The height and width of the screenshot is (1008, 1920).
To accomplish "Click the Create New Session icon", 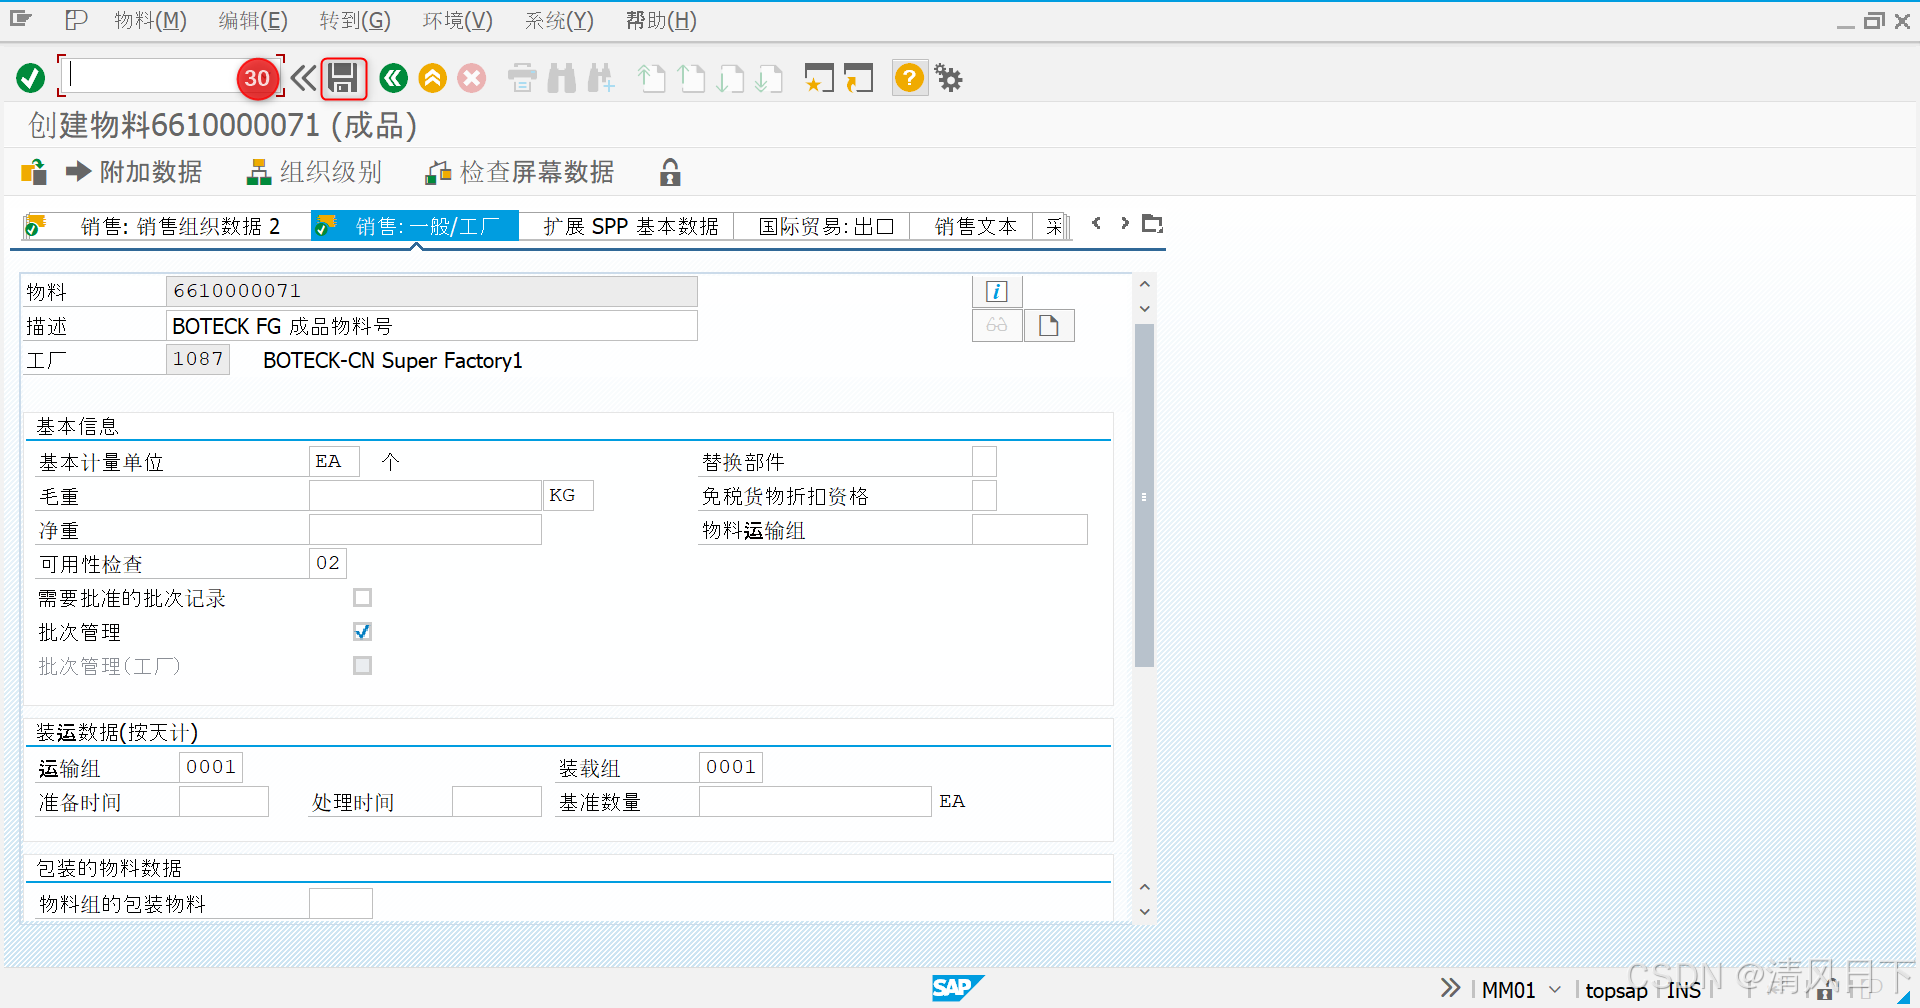I will tap(819, 78).
